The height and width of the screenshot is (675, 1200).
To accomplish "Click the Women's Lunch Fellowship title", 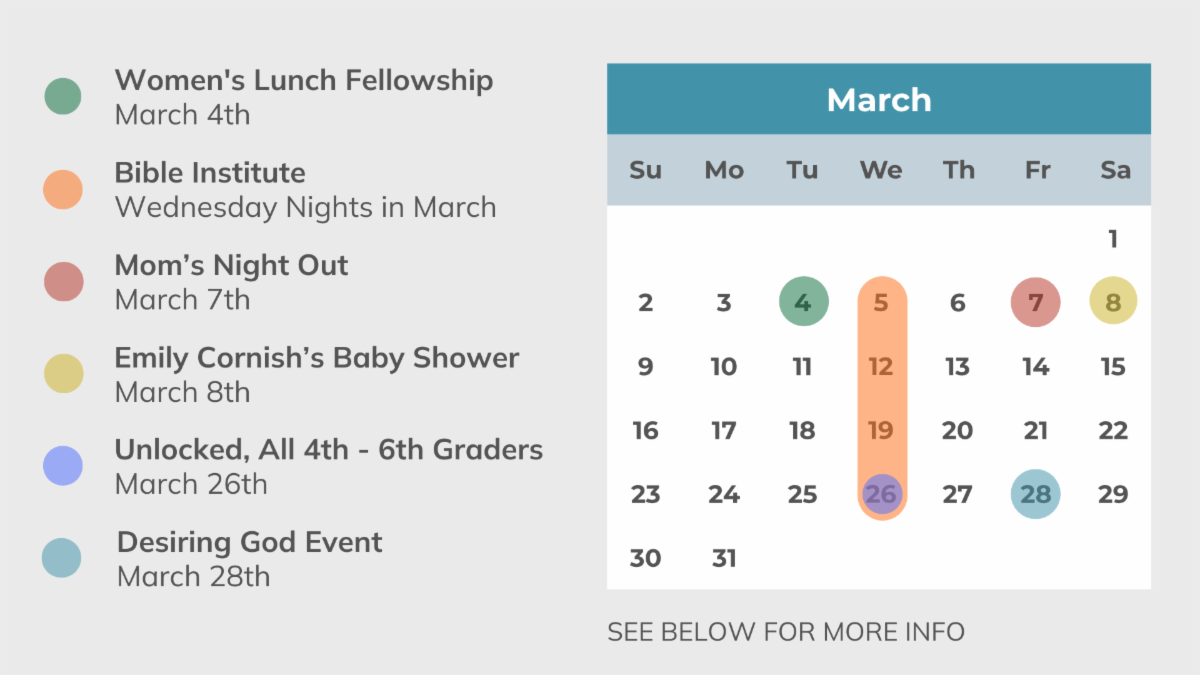I will (x=304, y=80).
